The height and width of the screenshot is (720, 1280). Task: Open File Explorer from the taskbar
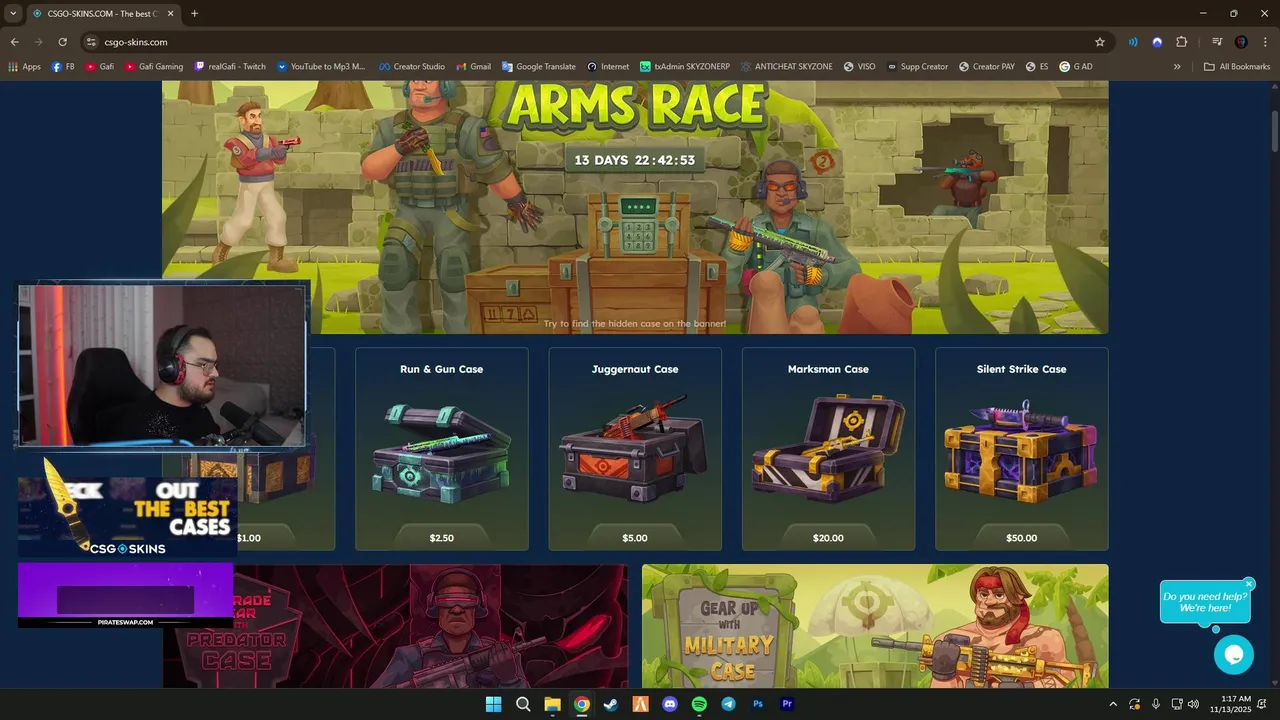(x=552, y=704)
